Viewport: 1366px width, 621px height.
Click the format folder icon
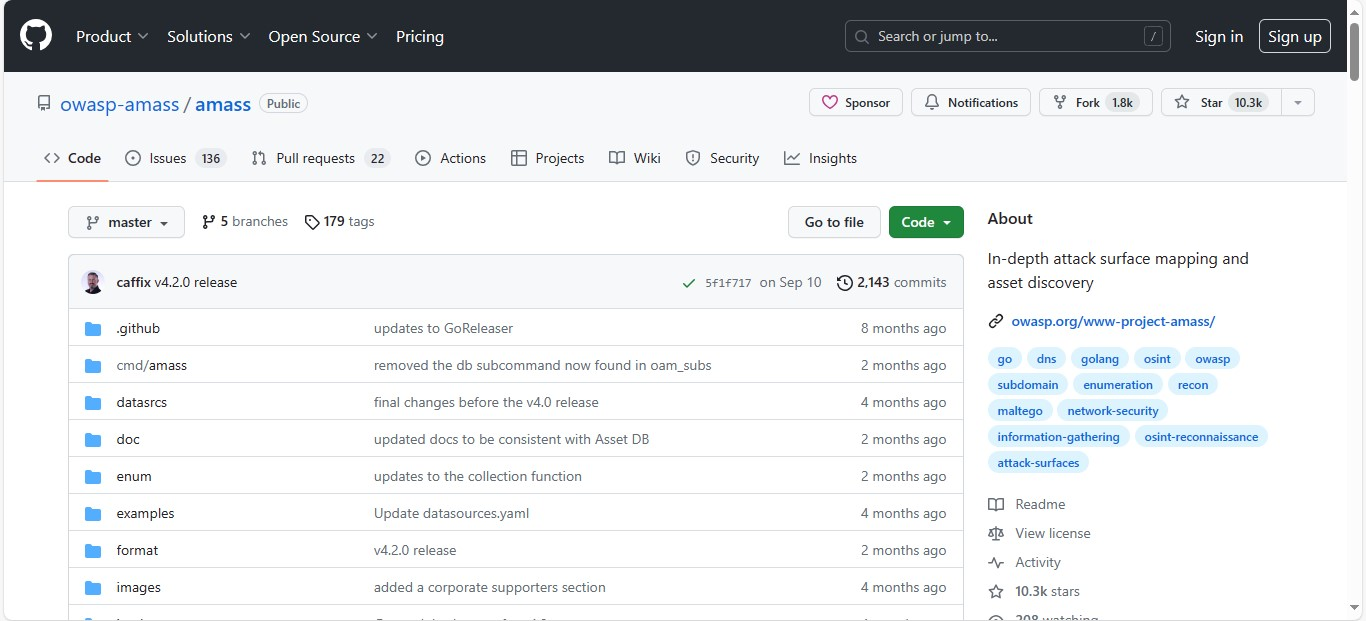pyautogui.click(x=93, y=551)
